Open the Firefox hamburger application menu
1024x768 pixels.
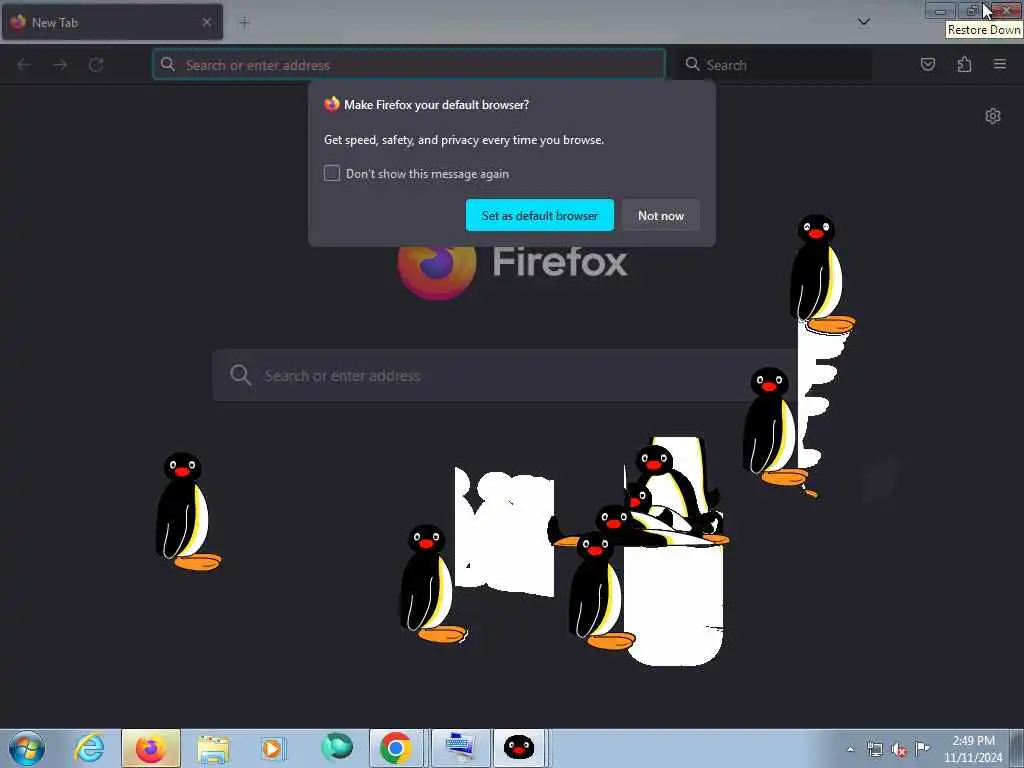[x=1000, y=64]
